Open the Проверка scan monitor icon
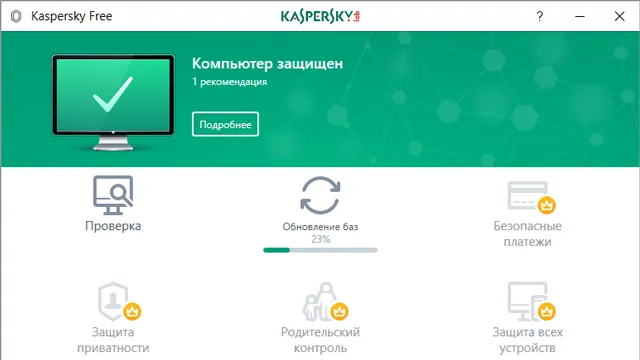The width and height of the screenshot is (640, 360). [x=113, y=195]
